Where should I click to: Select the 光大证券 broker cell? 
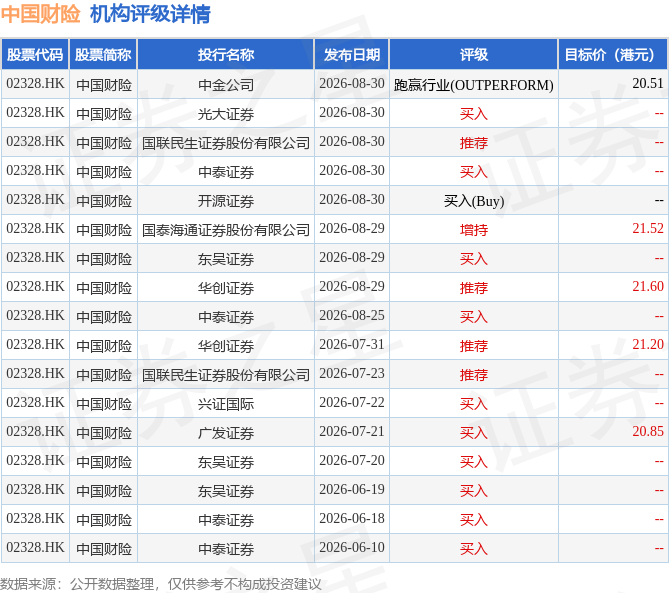[226, 113]
